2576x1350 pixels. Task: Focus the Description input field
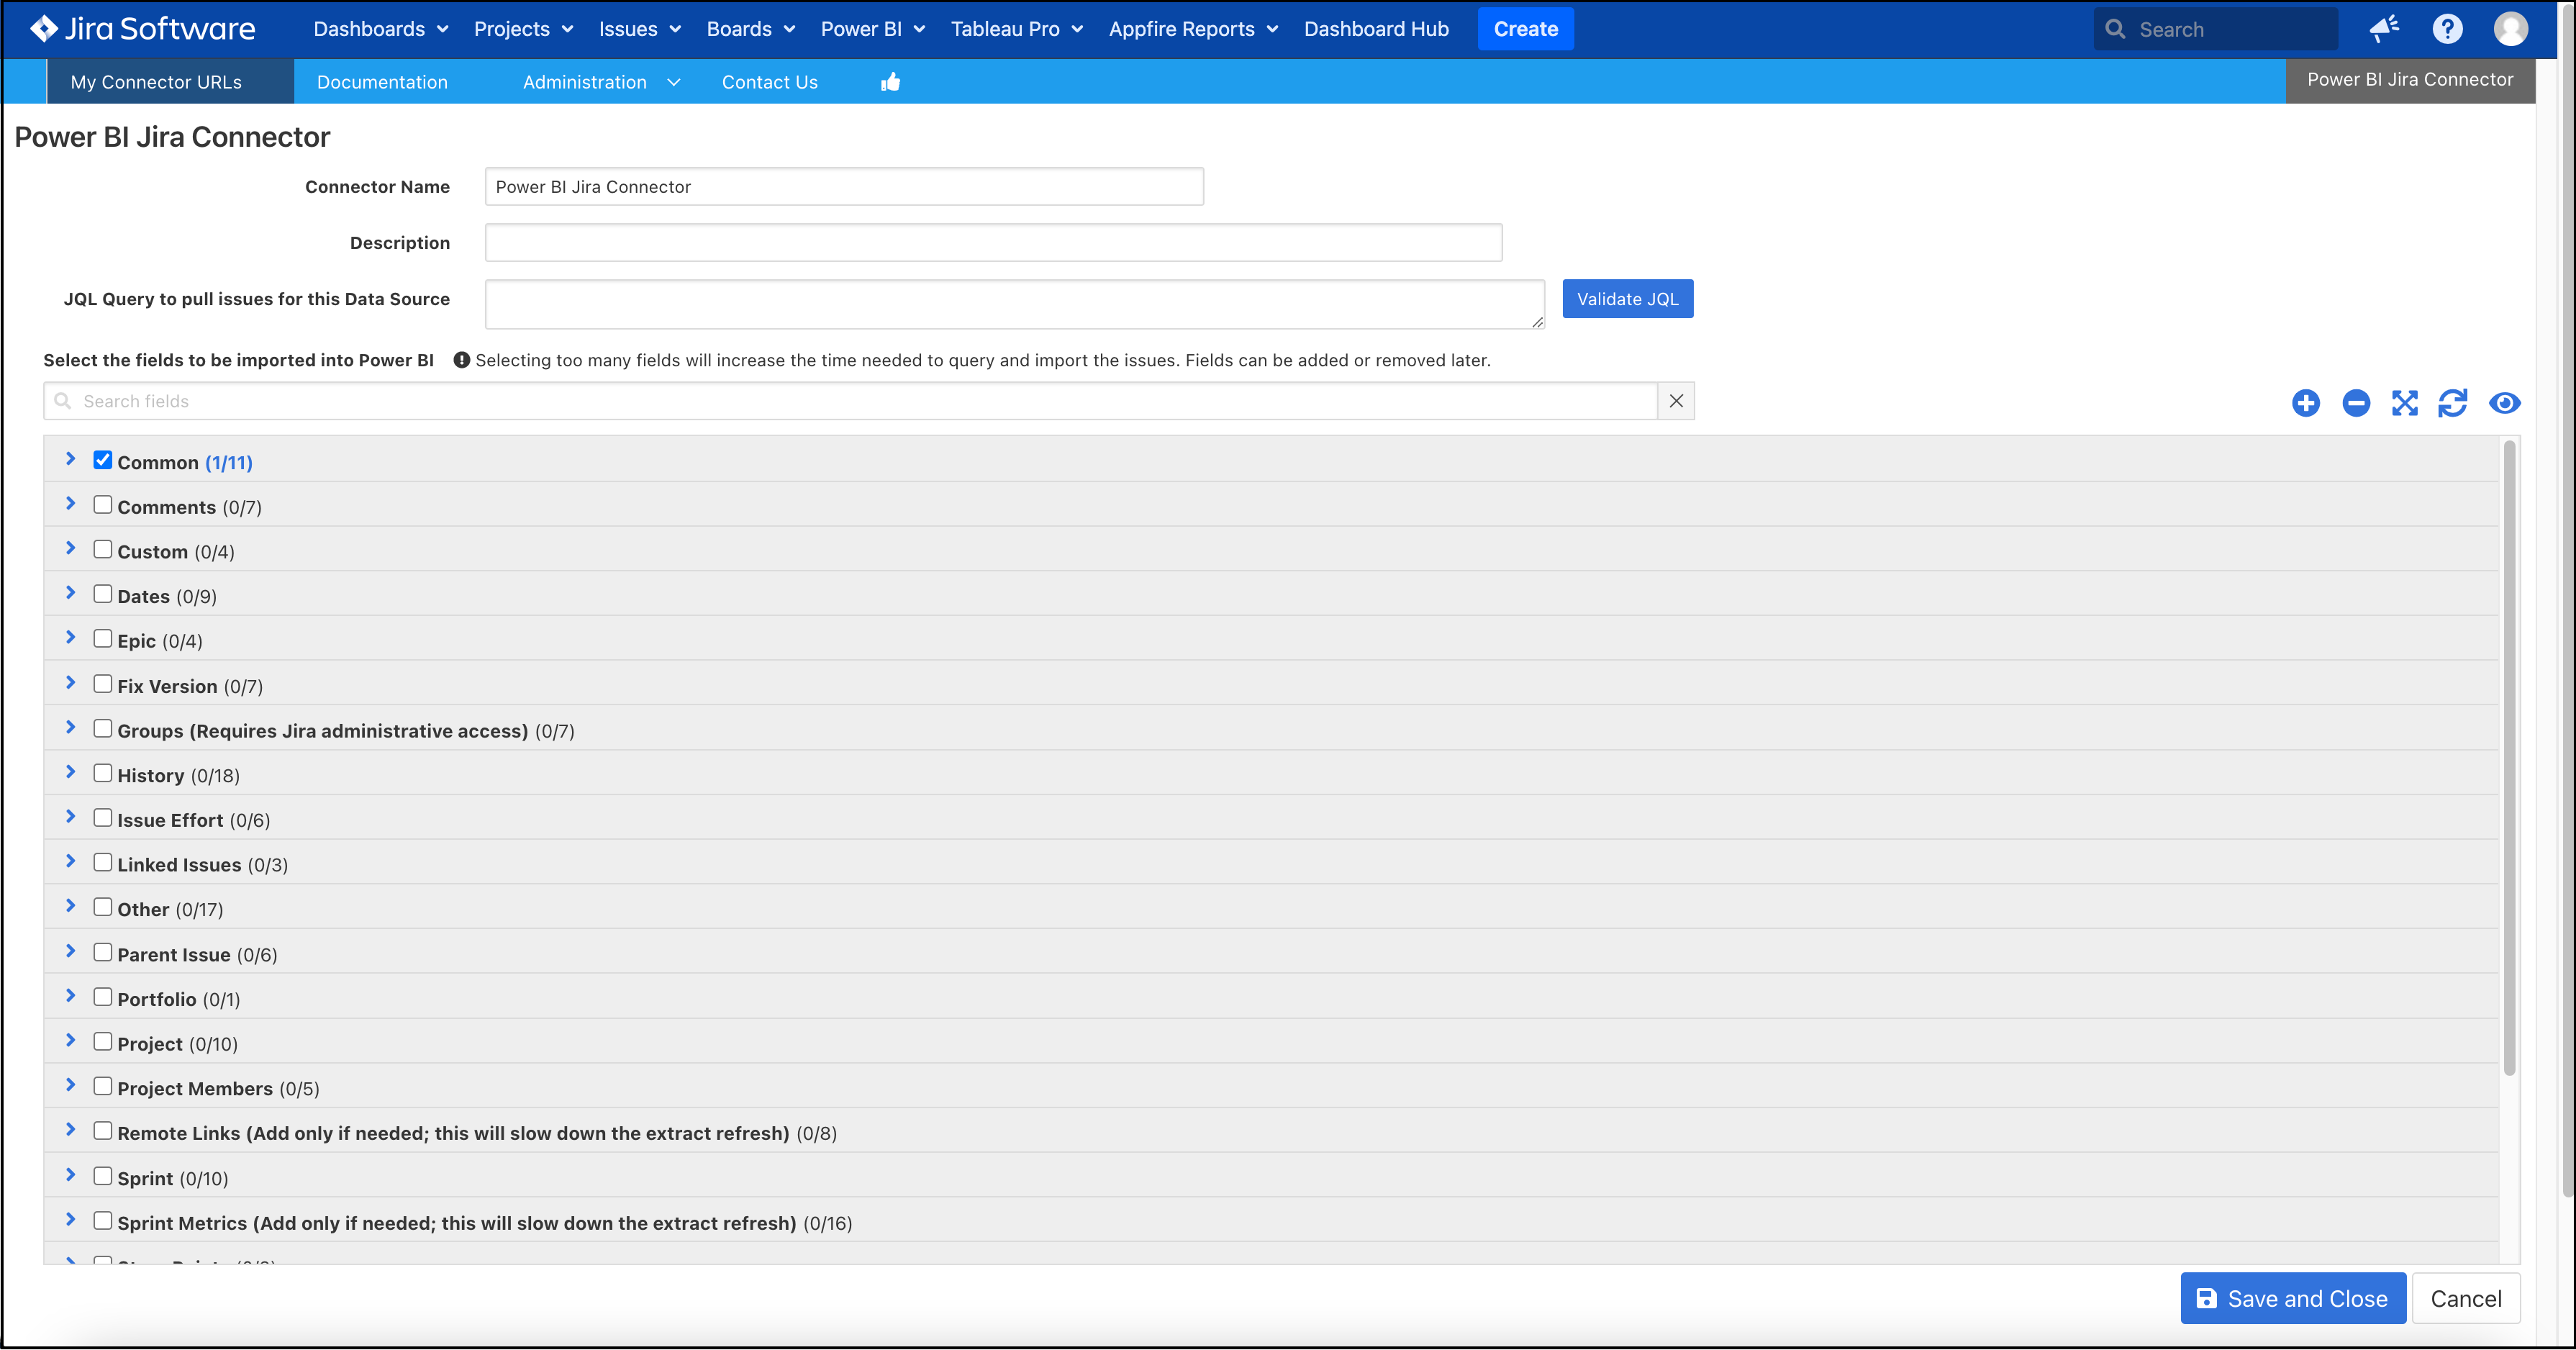tap(993, 243)
